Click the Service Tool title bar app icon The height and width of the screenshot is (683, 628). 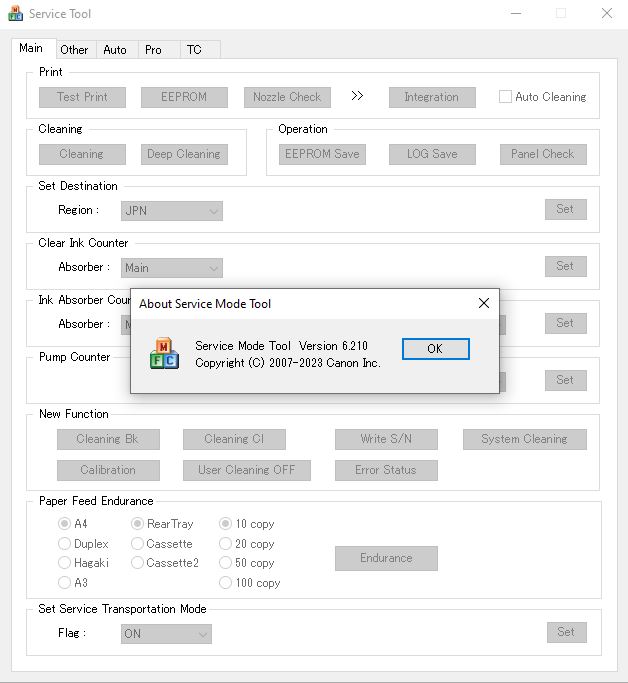(x=15, y=14)
